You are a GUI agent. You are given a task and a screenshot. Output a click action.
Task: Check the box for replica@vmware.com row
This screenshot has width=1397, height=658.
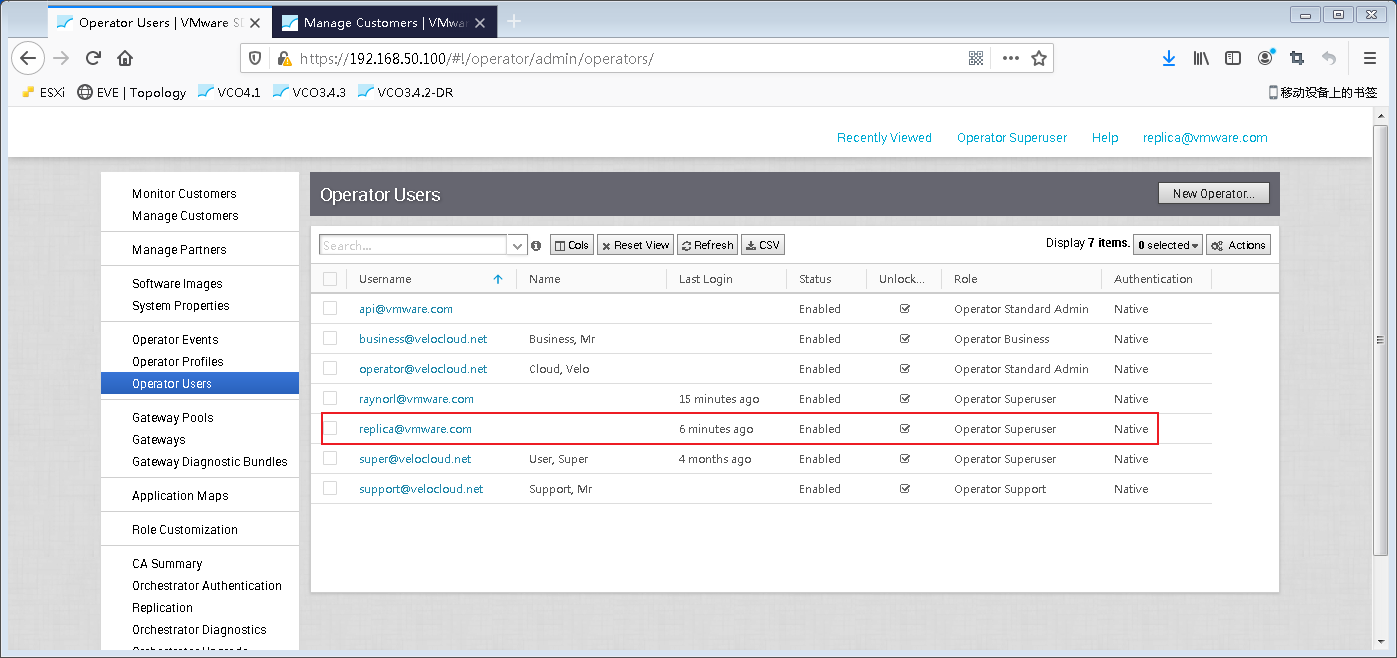pos(330,428)
